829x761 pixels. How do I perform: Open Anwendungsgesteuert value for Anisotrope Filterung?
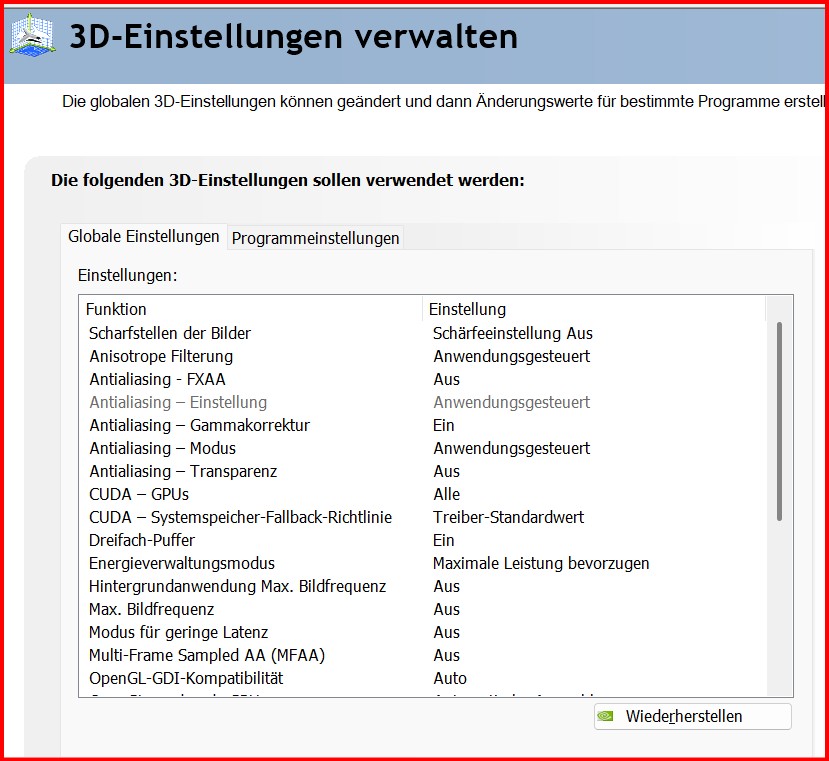512,356
